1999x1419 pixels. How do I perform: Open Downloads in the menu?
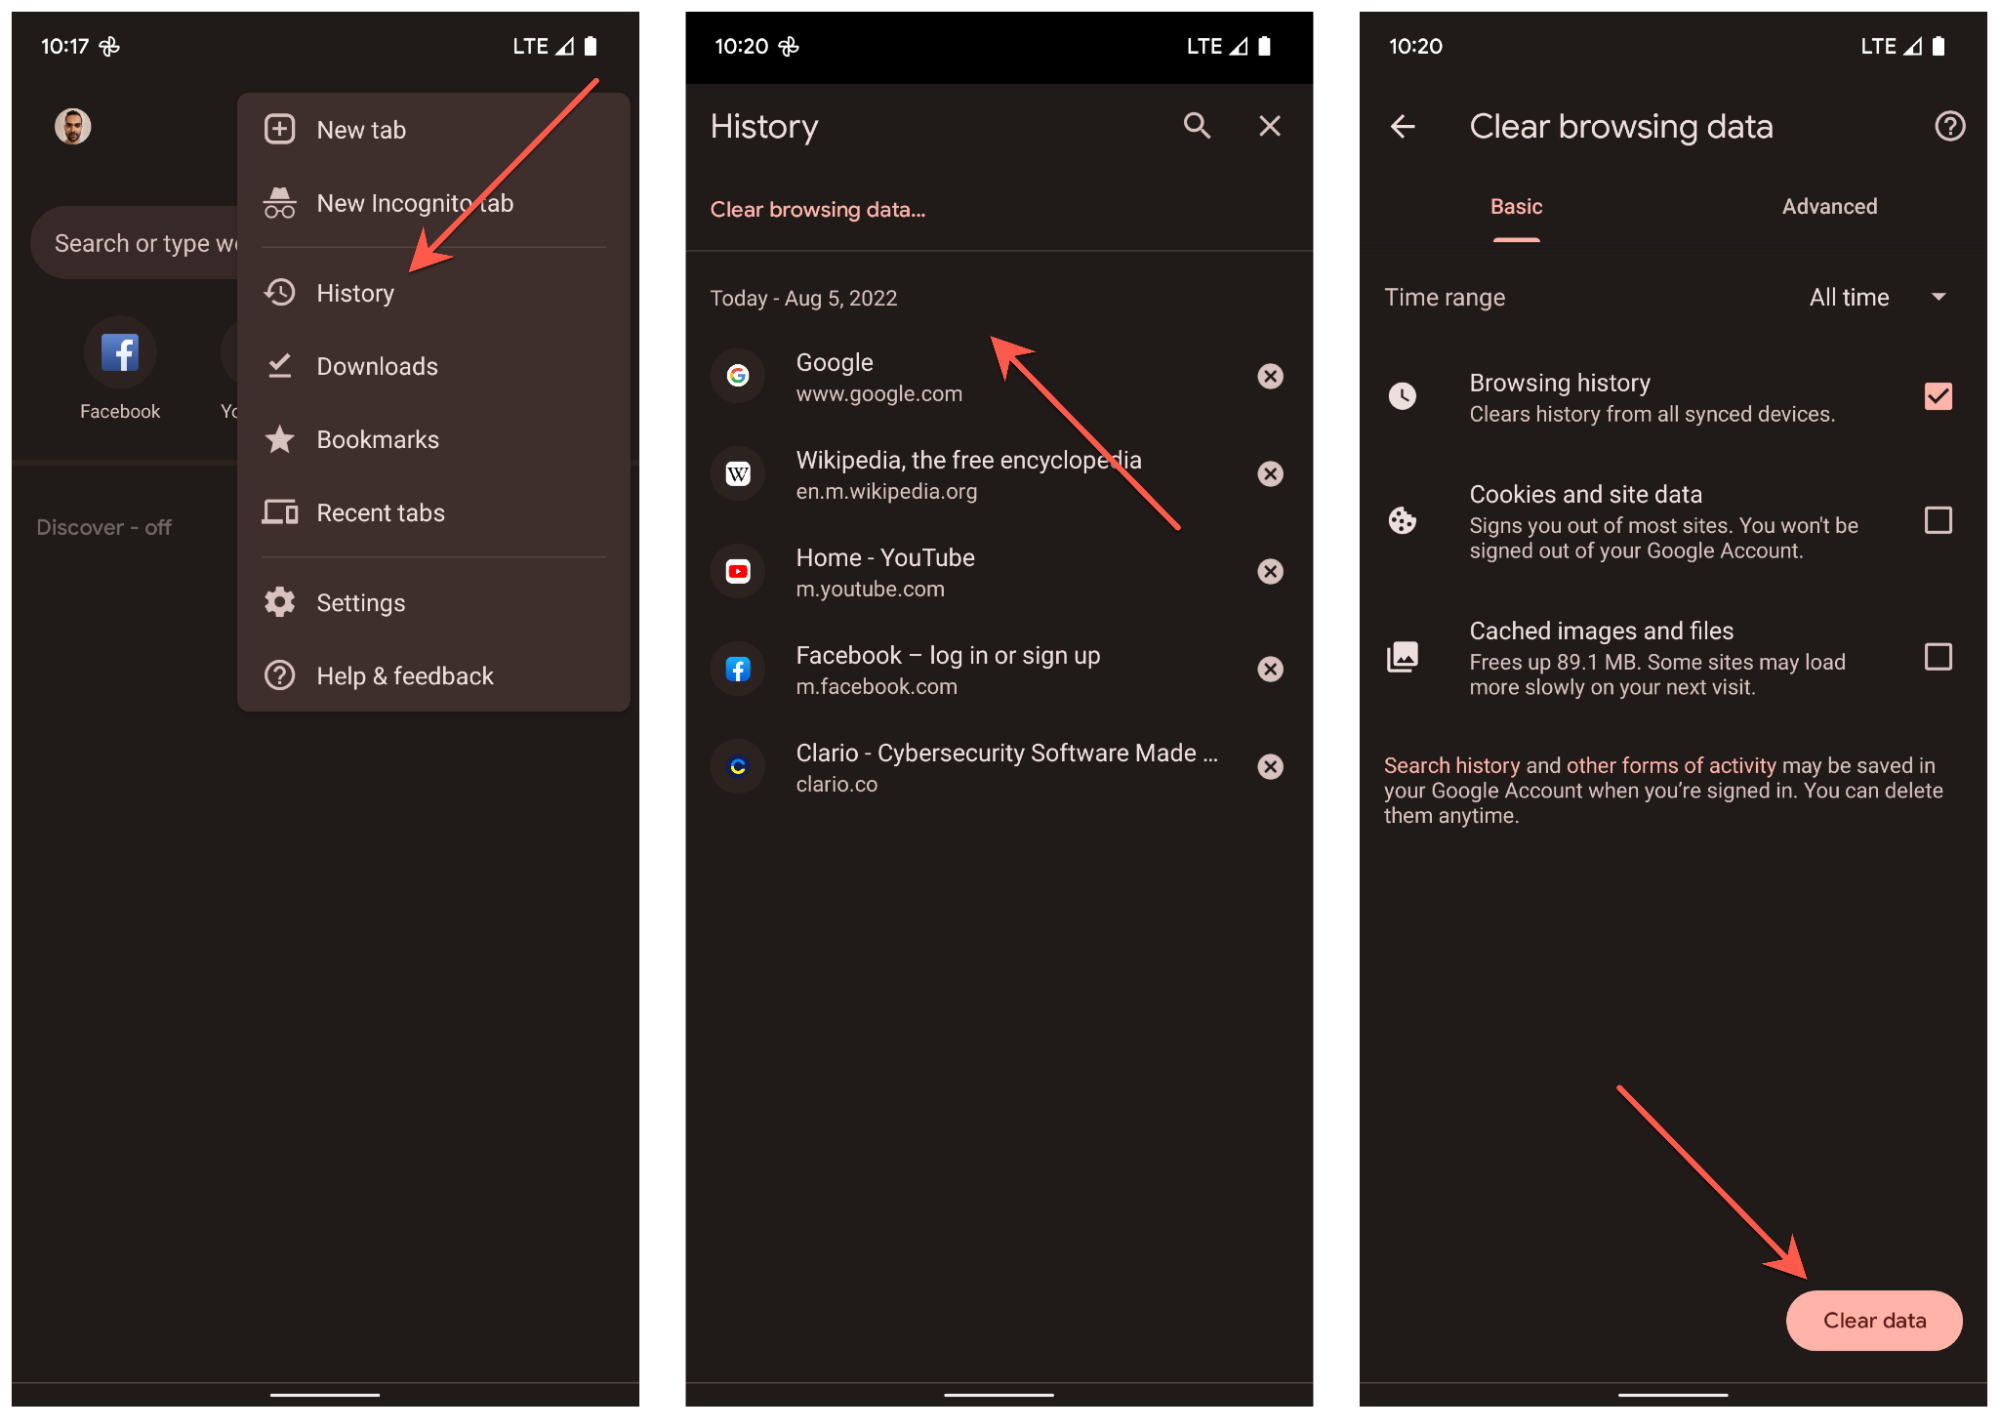point(434,366)
